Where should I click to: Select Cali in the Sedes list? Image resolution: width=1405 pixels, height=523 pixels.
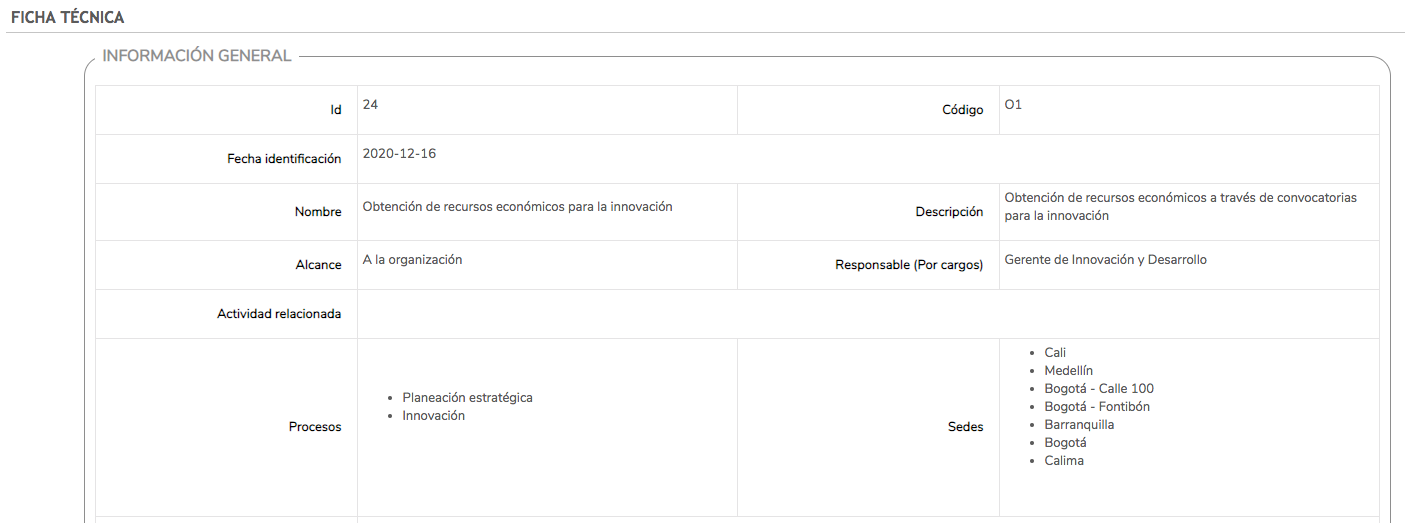pos(1055,353)
